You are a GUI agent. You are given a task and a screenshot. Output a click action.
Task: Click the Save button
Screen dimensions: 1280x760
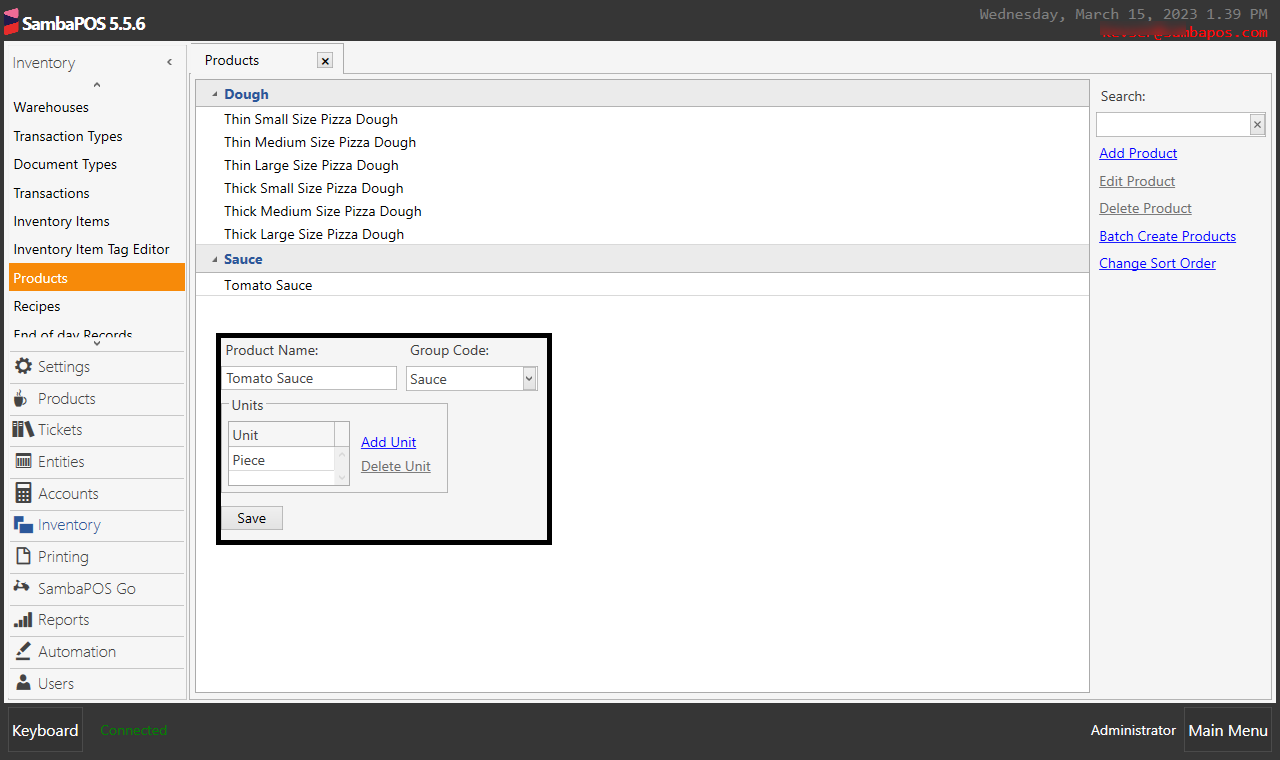tap(252, 517)
